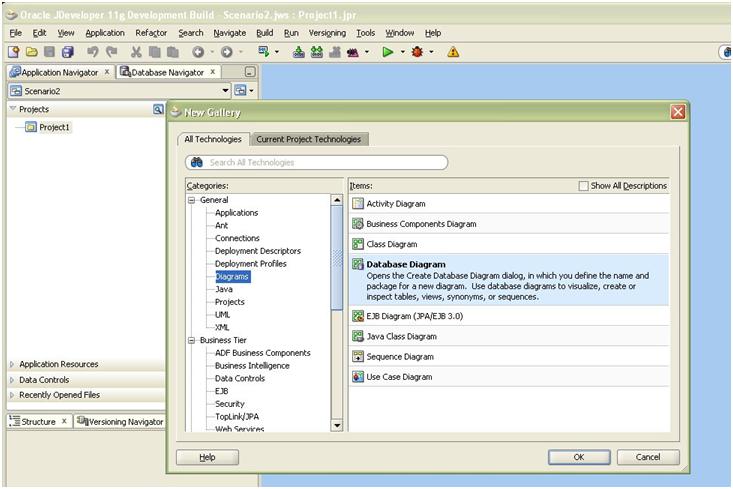The height and width of the screenshot is (489, 733).
Task: Click the Search All Technologies field
Action: (316, 162)
